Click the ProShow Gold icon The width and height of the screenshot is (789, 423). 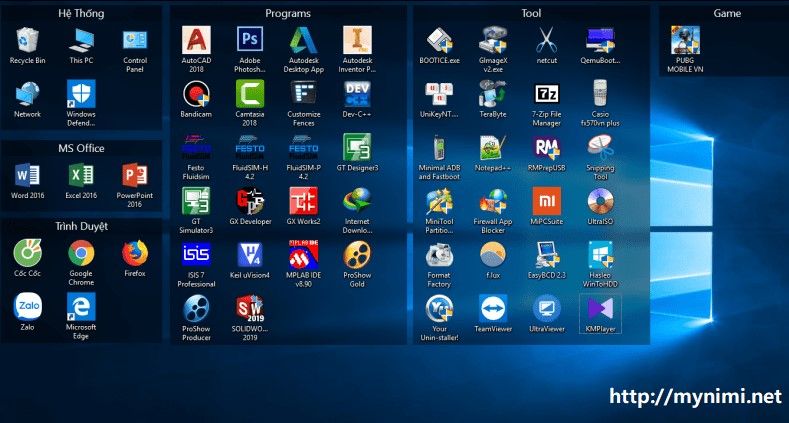357,255
